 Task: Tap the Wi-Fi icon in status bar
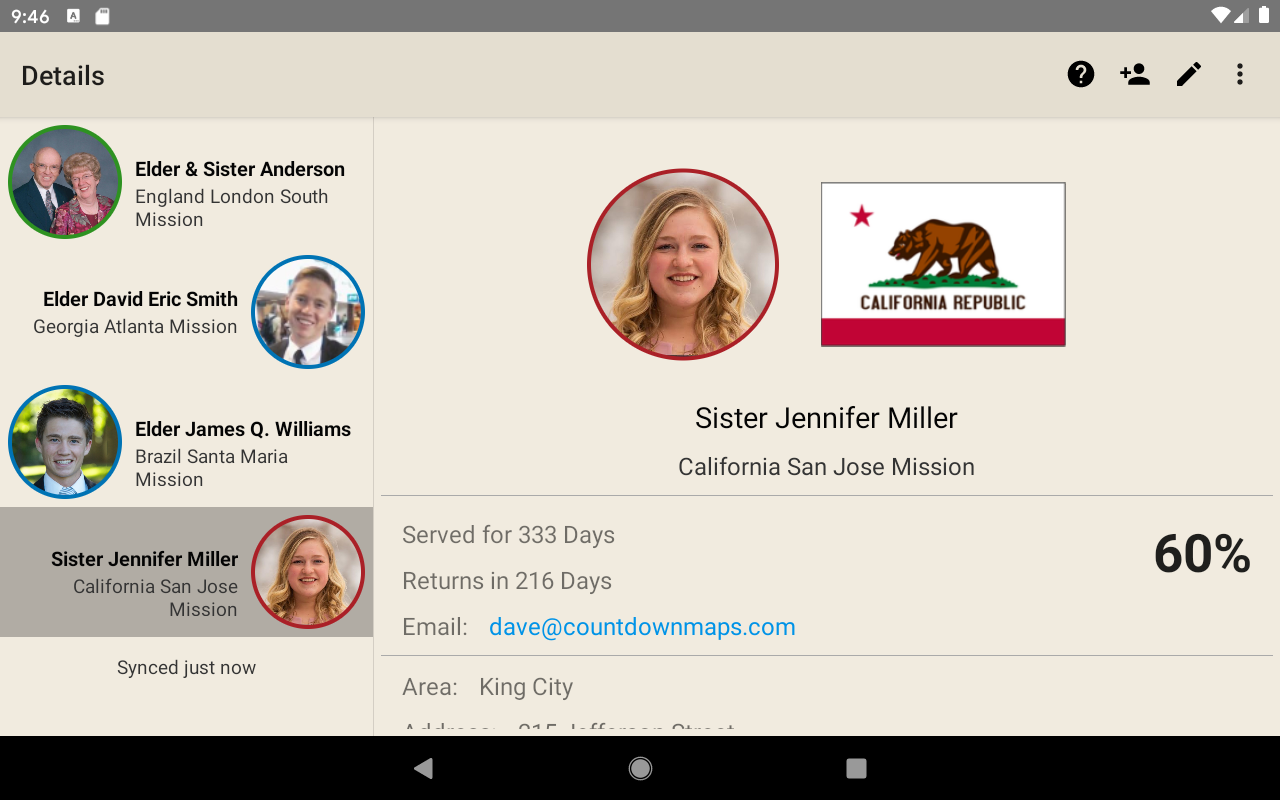[x=1220, y=16]
